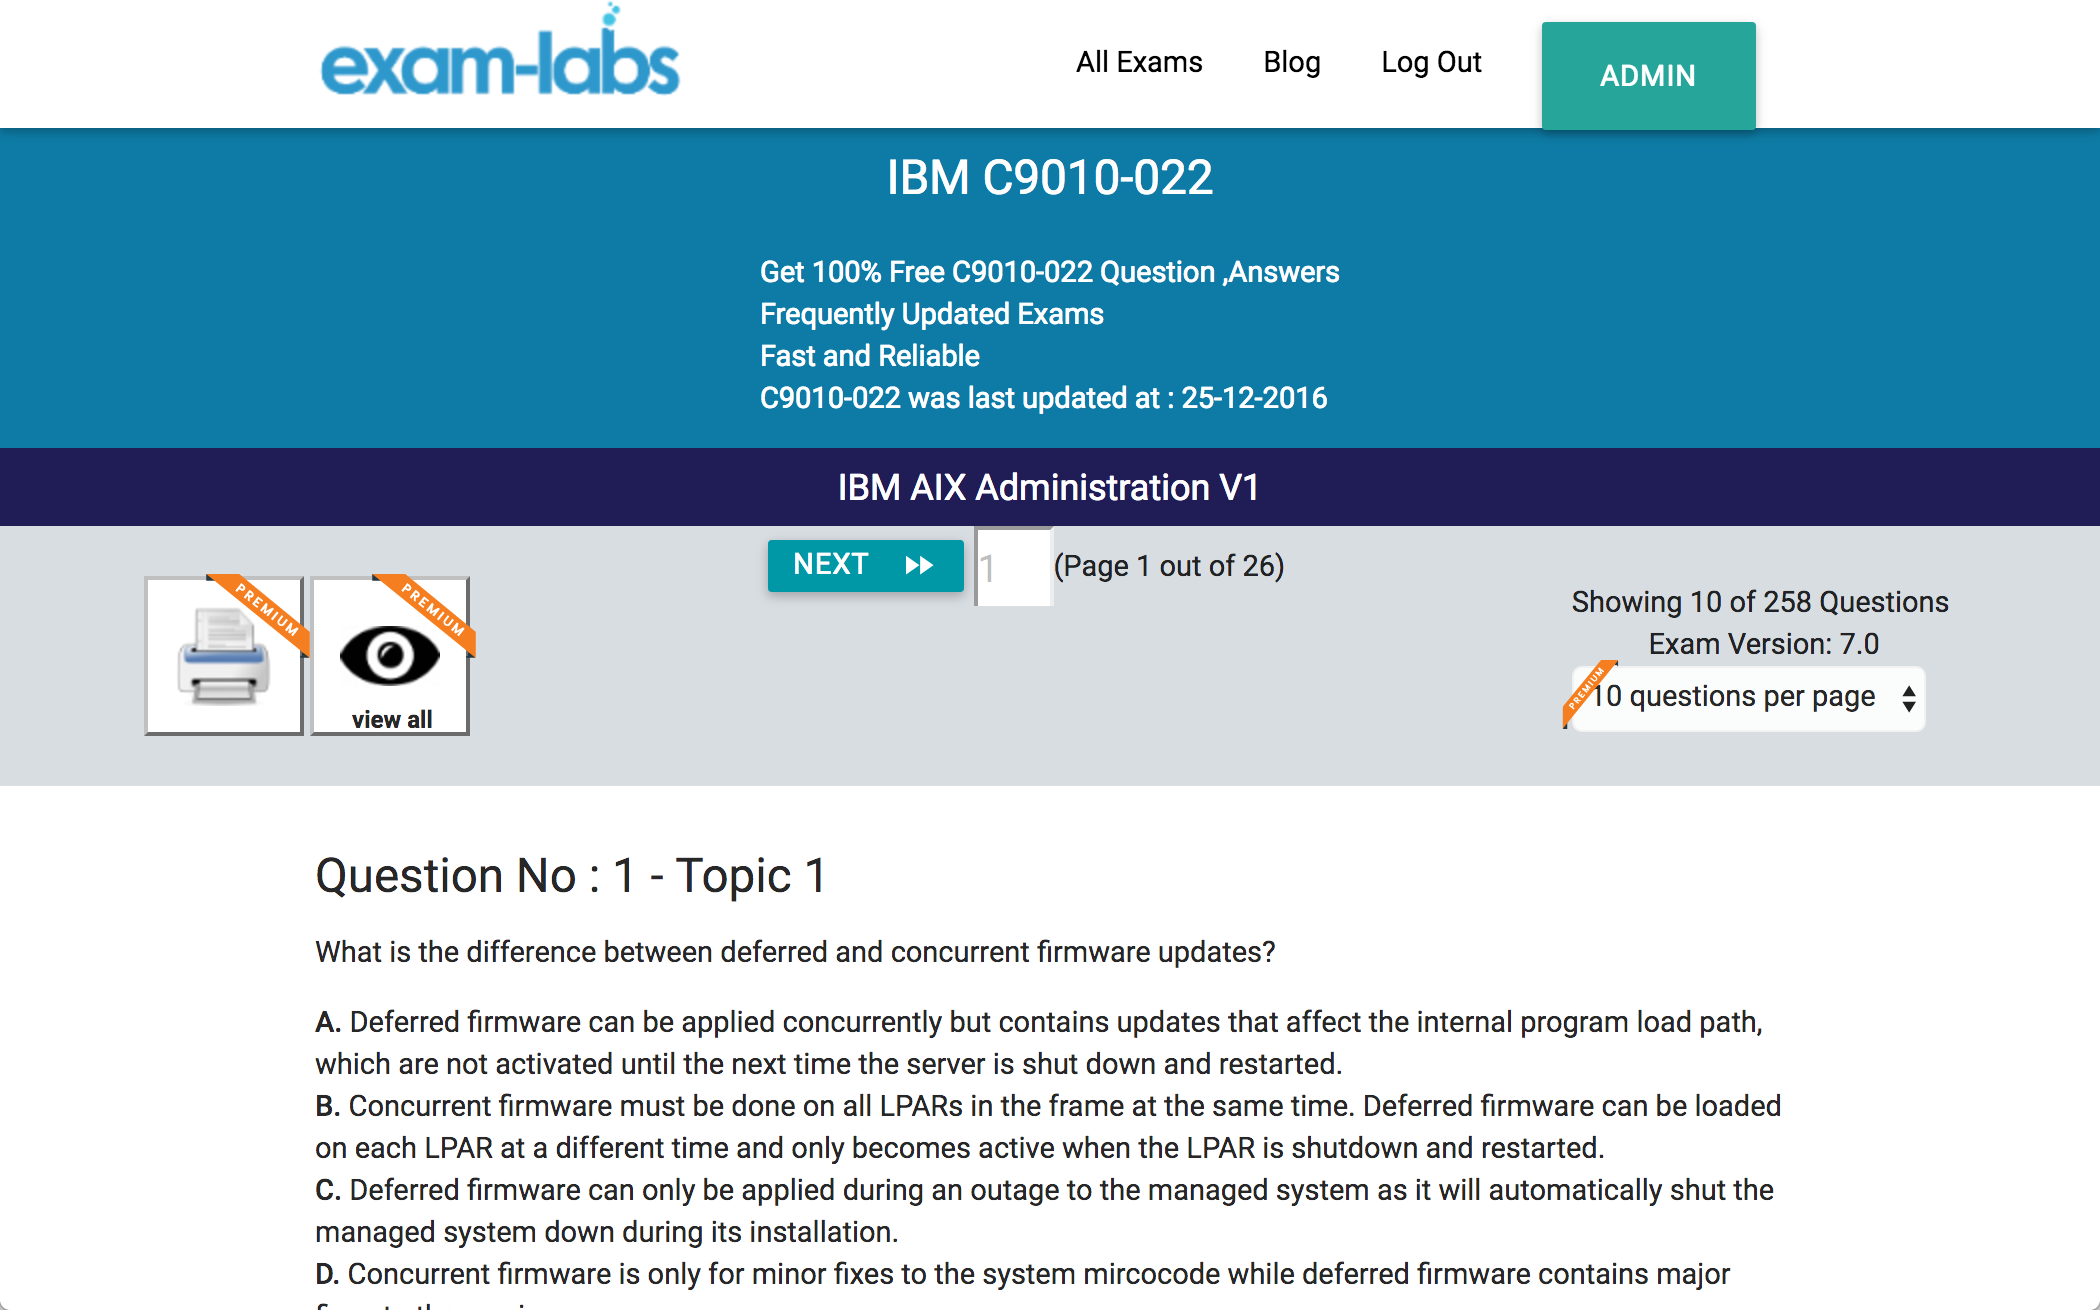Click the premium print icon
The width and height of the screenshot is (2100, 1310).
[224, 656]
